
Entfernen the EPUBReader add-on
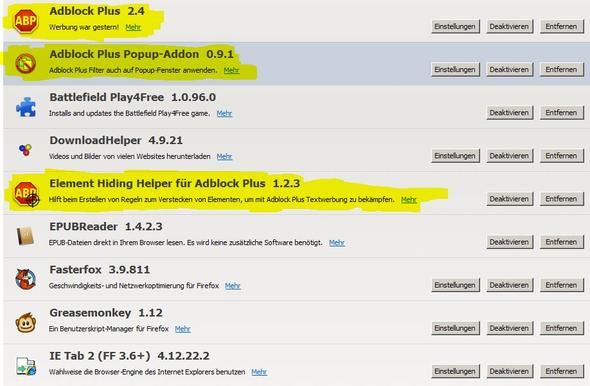point(561,242)
